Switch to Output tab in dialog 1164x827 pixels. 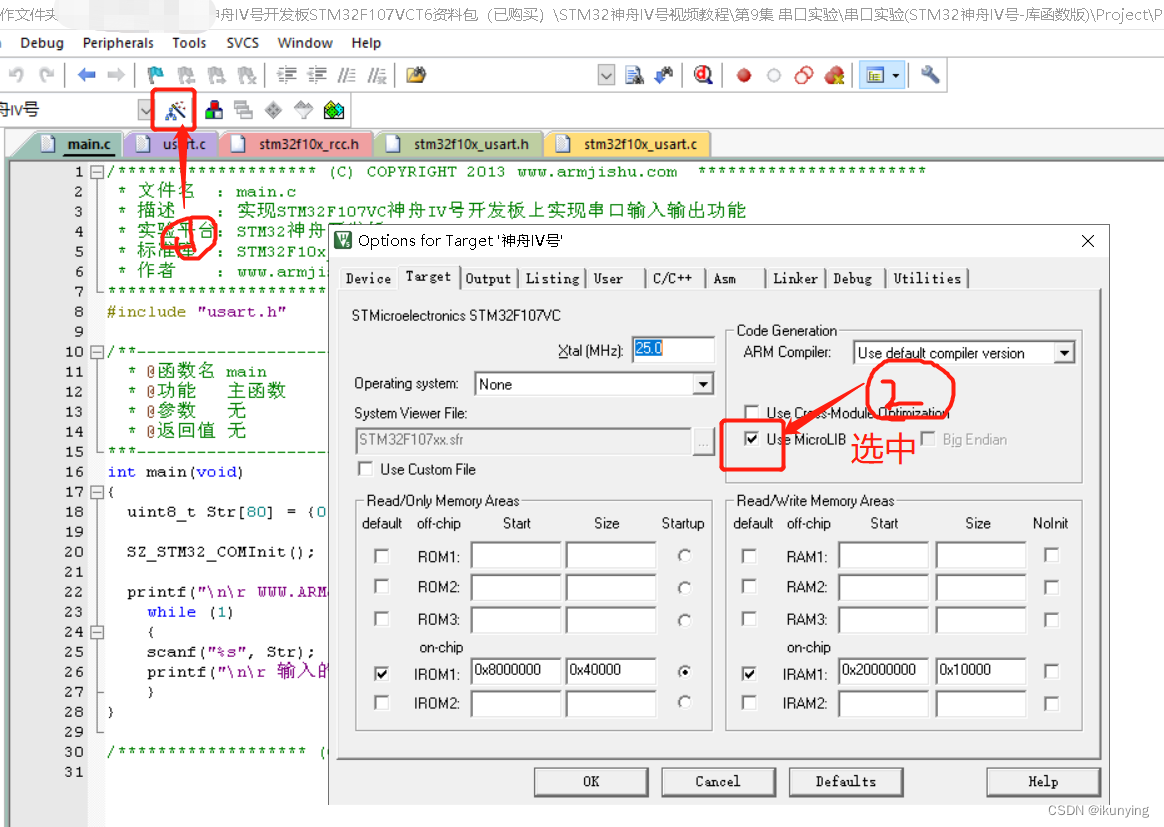tap(488, 278)
